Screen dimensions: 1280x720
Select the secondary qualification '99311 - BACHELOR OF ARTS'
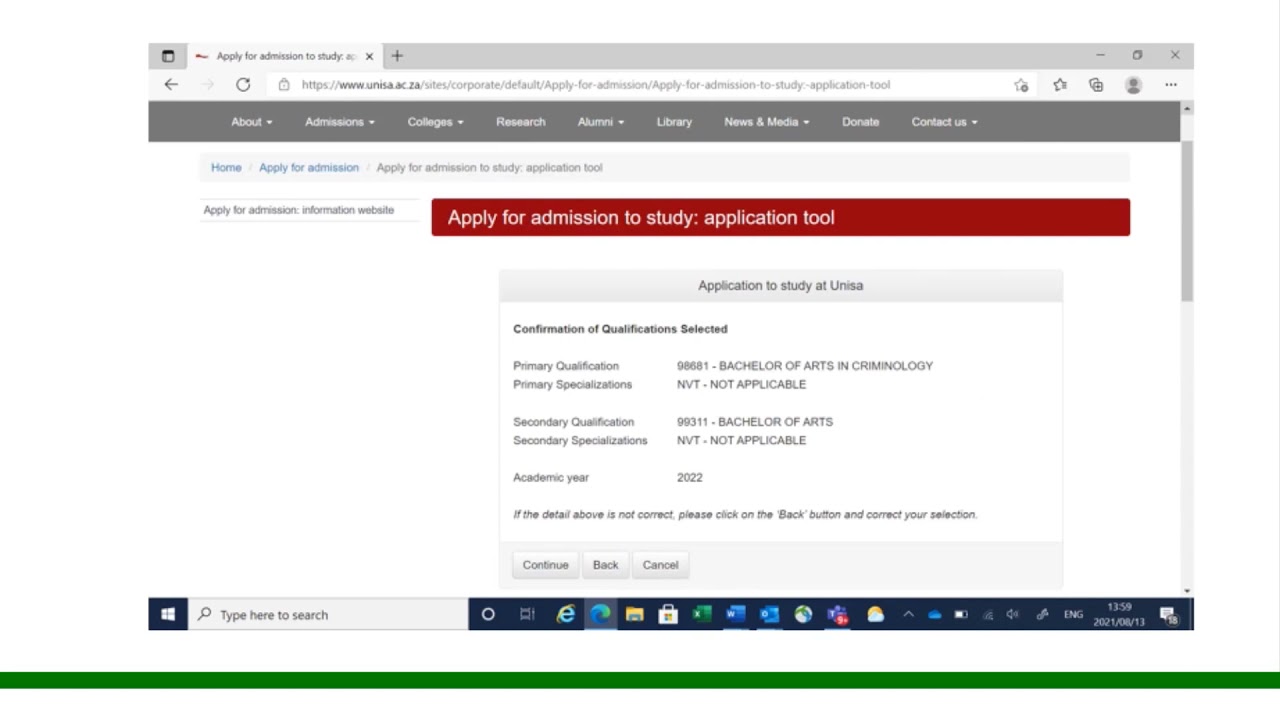tap(755, 422)
